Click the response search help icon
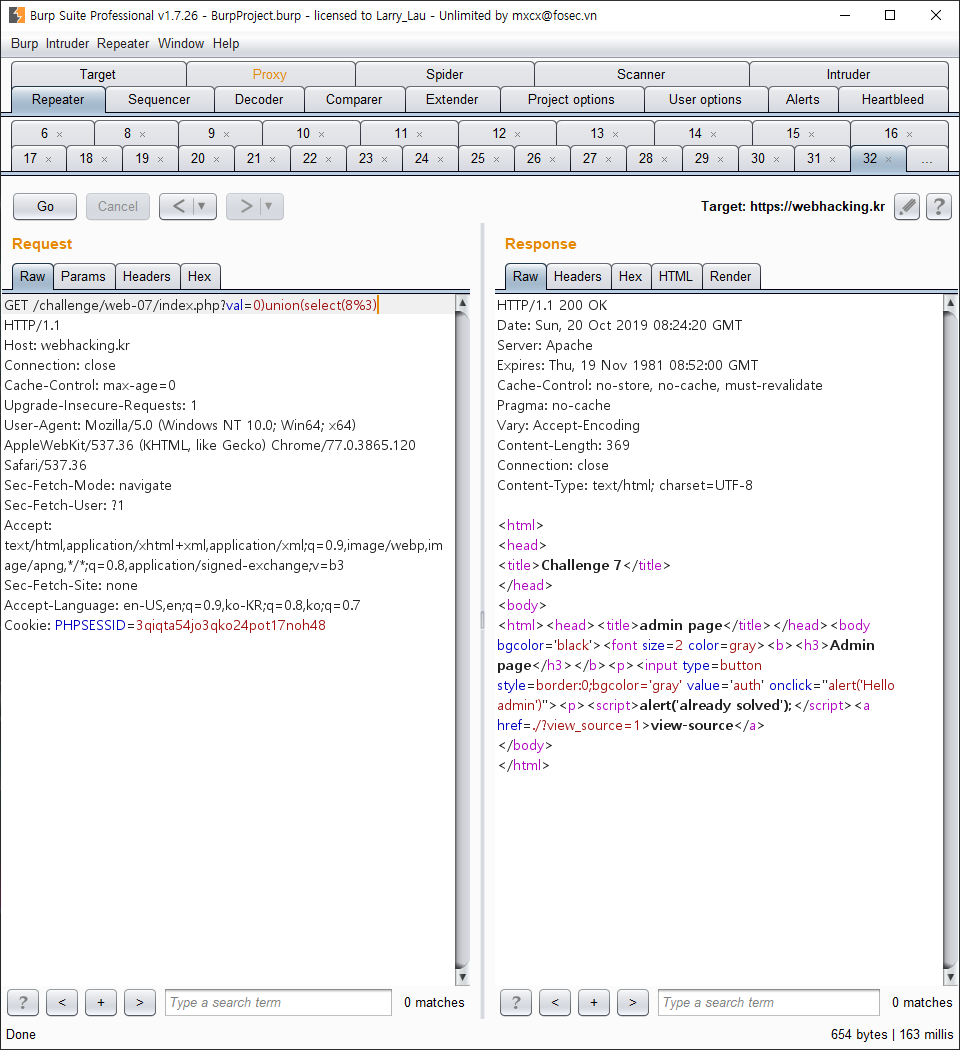The width and height of the screenshot is (960, 1050). click(515, 1002)
